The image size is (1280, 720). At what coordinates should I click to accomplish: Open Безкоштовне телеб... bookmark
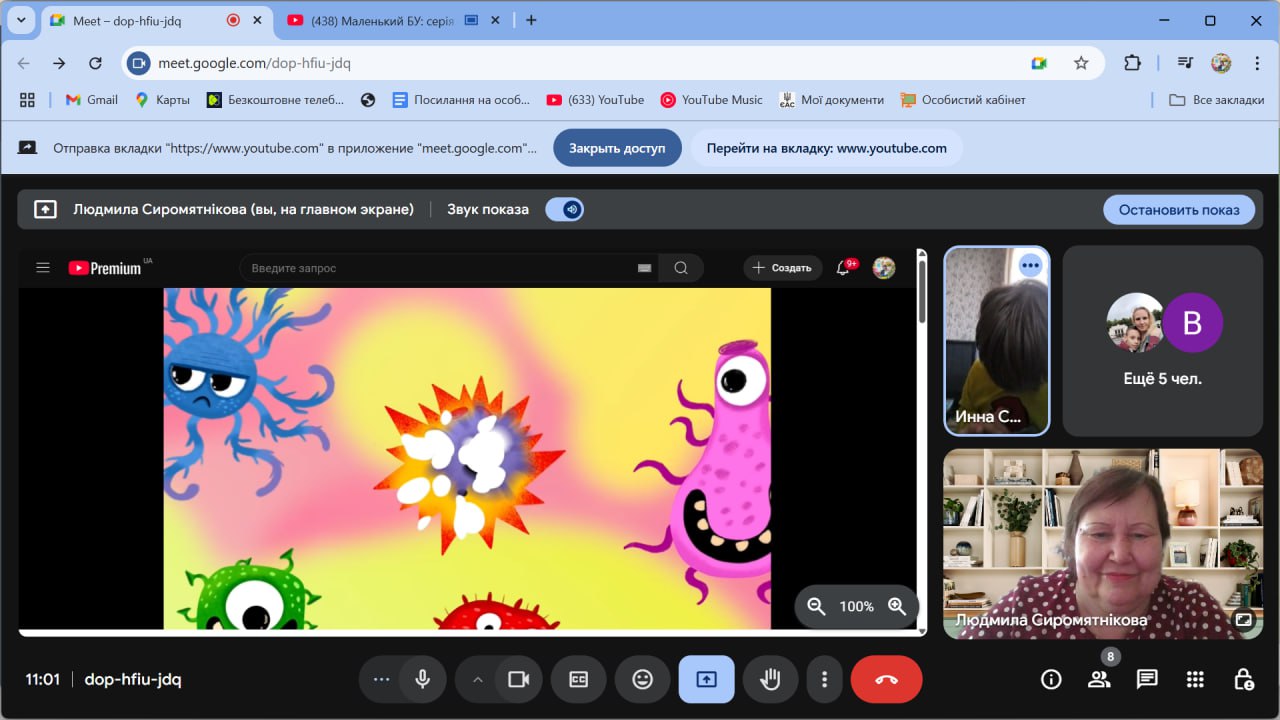click(275, 100)
